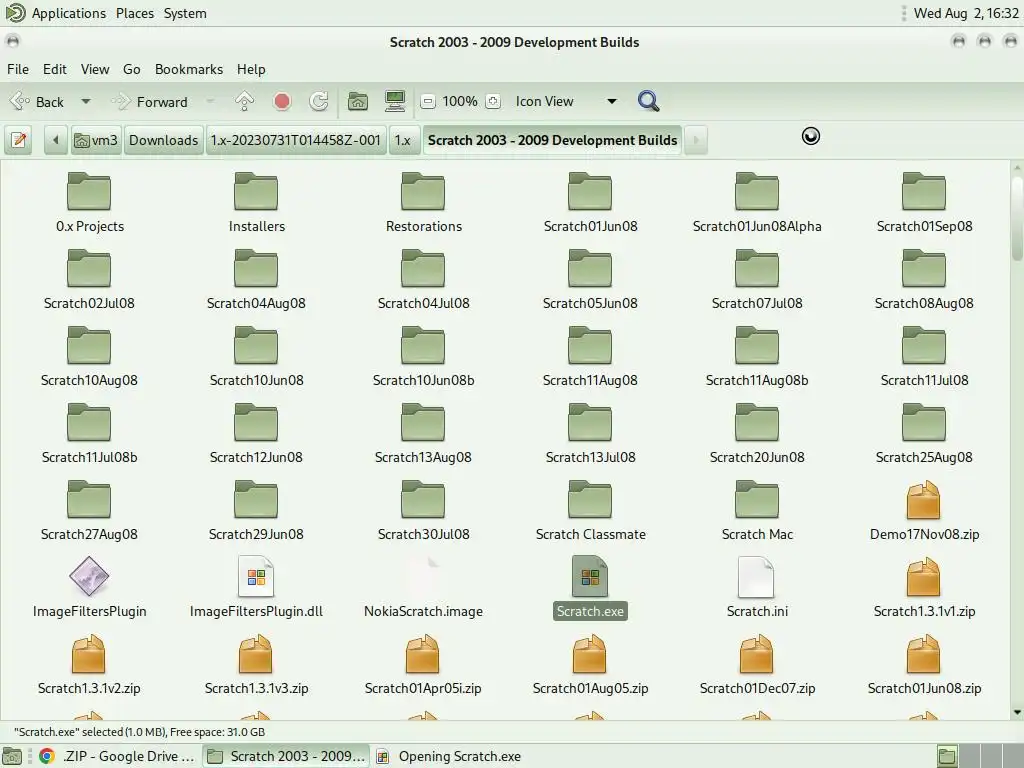The height and width of the screenshot is (768, 1024).
Task: Jump to Downloads in path bar
Action: pyautogui.click(x=163, y=140)
